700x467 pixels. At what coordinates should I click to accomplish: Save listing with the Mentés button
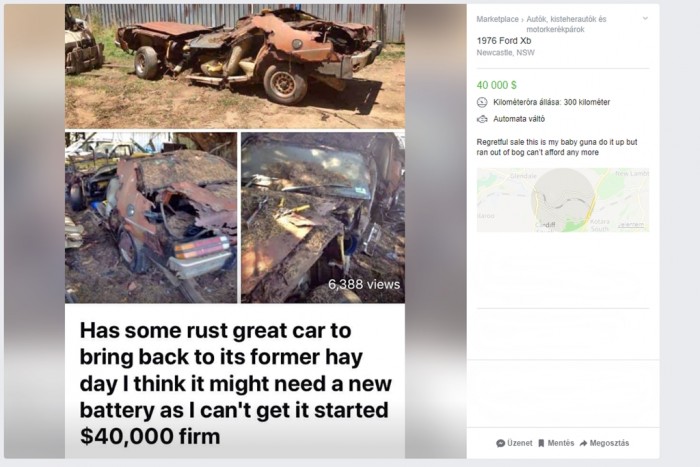(x=556, y=443)
